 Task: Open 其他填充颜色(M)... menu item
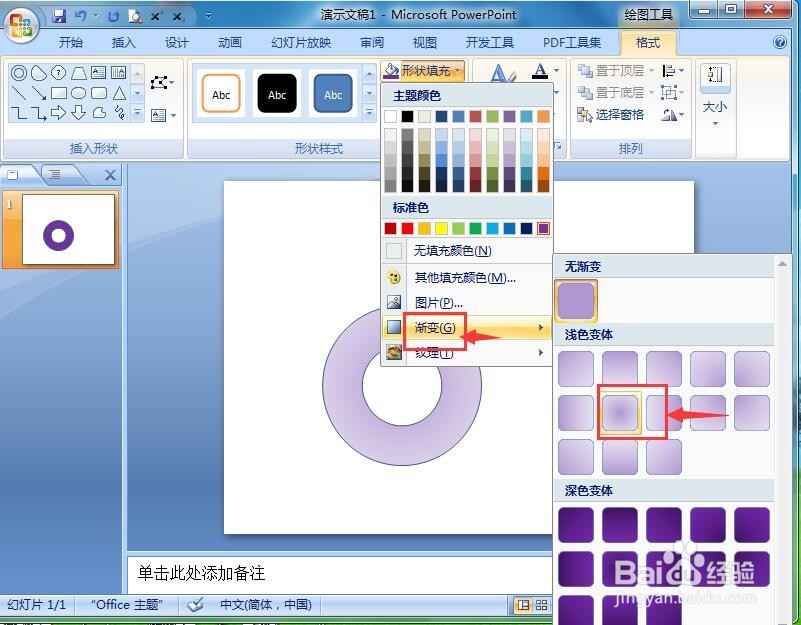(x=467, y=277)
